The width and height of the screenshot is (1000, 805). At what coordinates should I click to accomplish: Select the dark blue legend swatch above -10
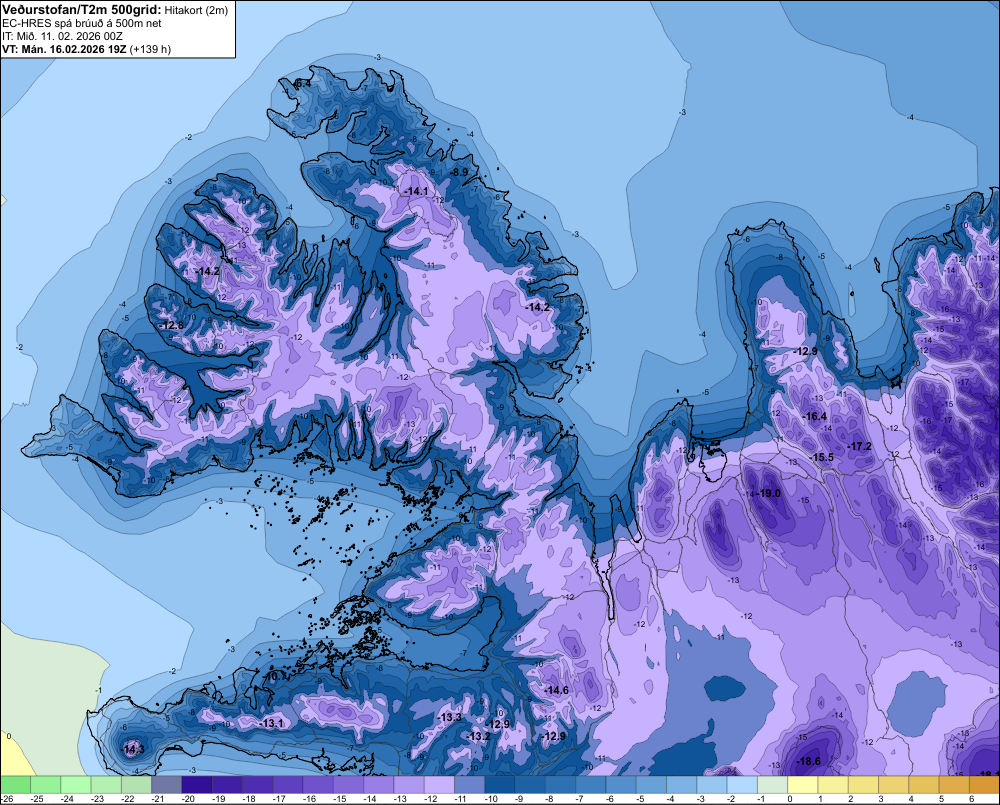click(x=500, y=784)
